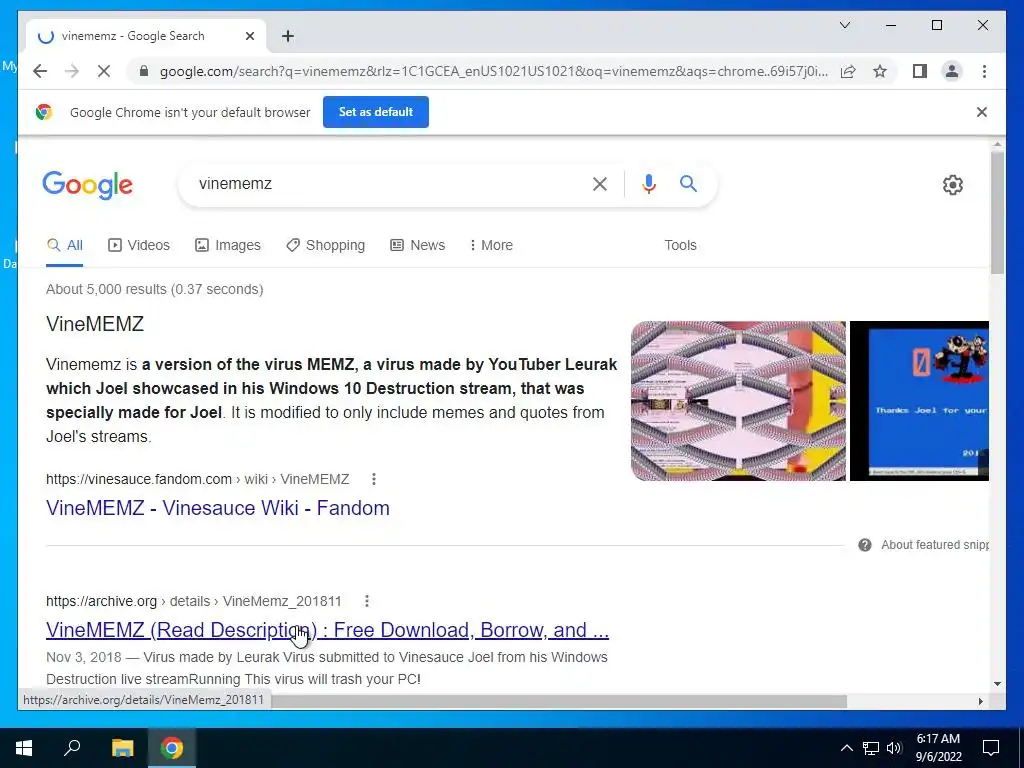Share this page using the share icon

pyautogui.click(x=848, y=71)
